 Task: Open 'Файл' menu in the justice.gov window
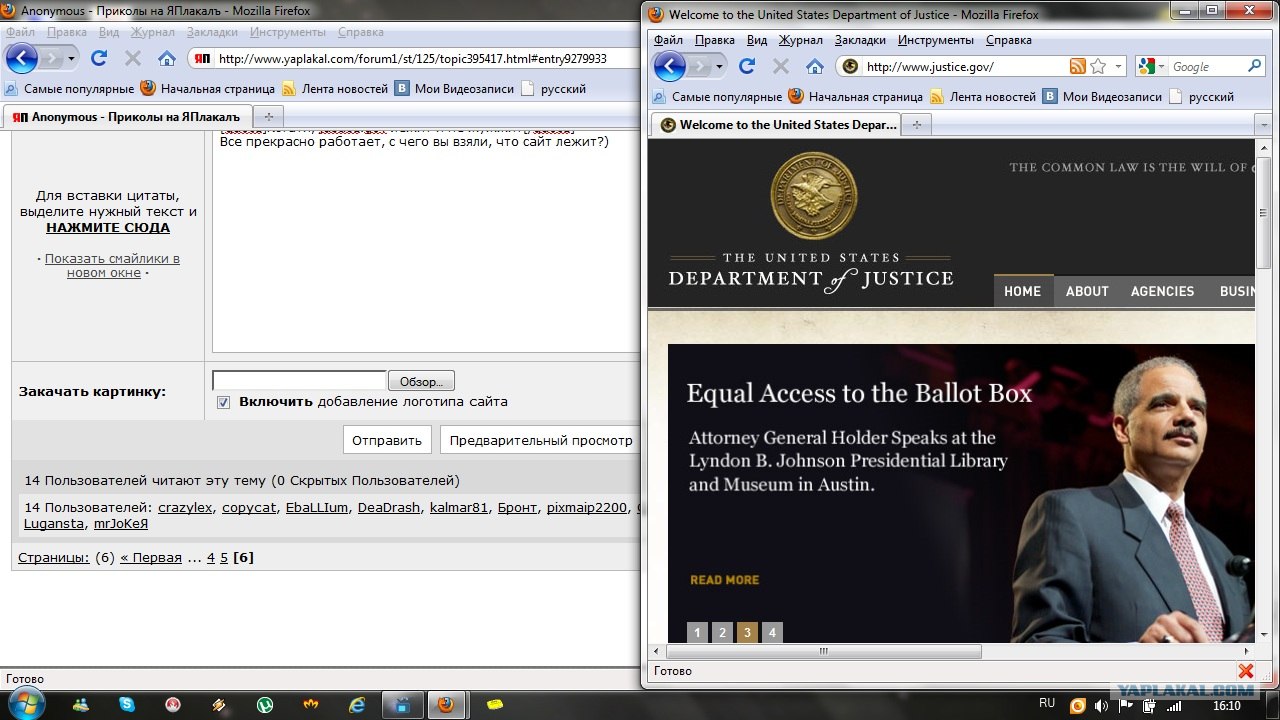668,40
